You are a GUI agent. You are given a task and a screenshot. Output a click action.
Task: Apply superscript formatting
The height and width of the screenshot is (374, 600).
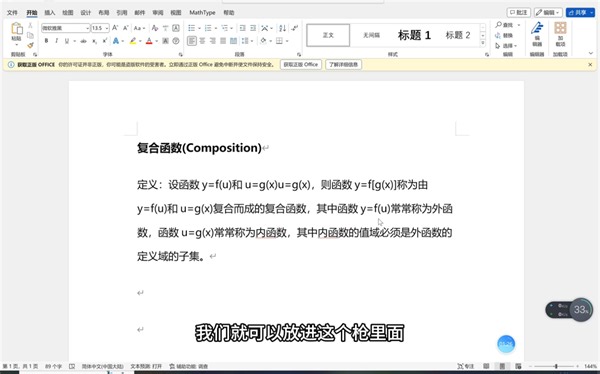click(x=104, y=41)
